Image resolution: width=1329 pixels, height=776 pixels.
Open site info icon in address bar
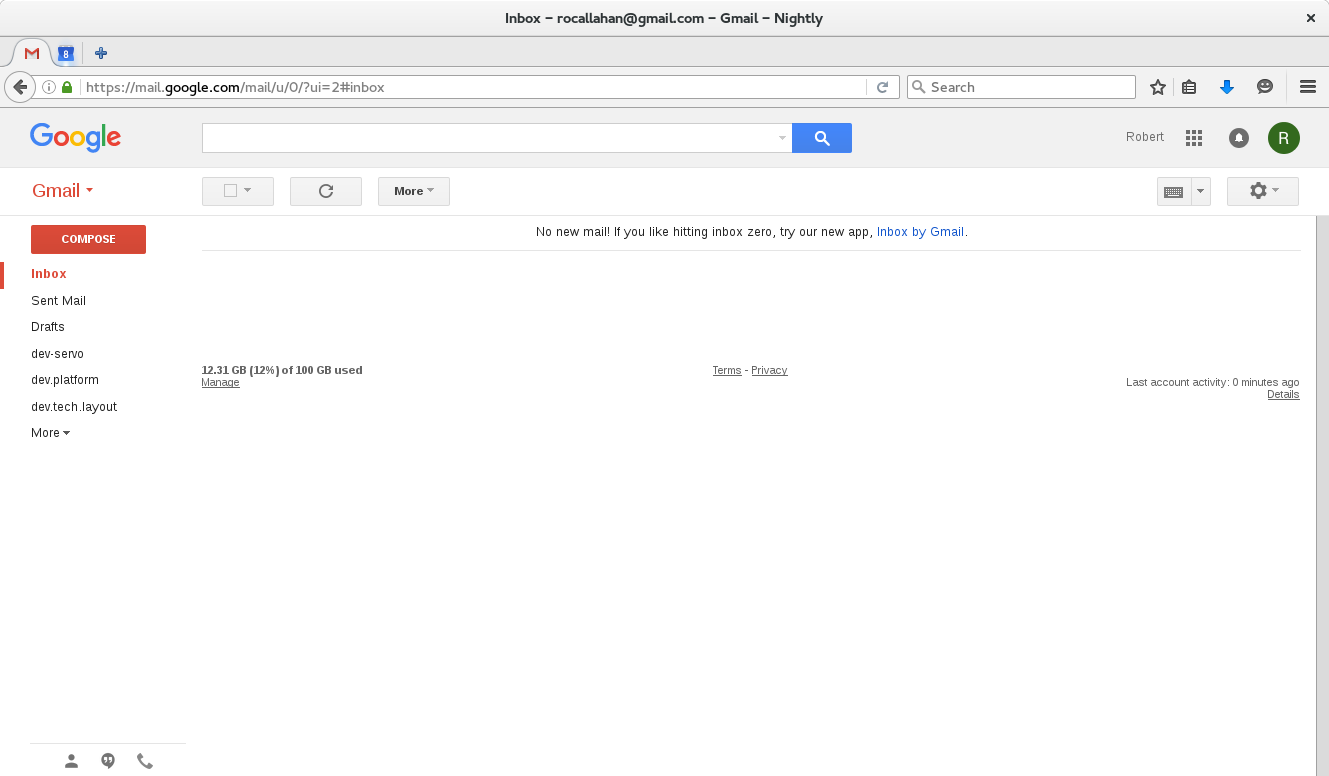pyautogui.click(x=49, y=87)
